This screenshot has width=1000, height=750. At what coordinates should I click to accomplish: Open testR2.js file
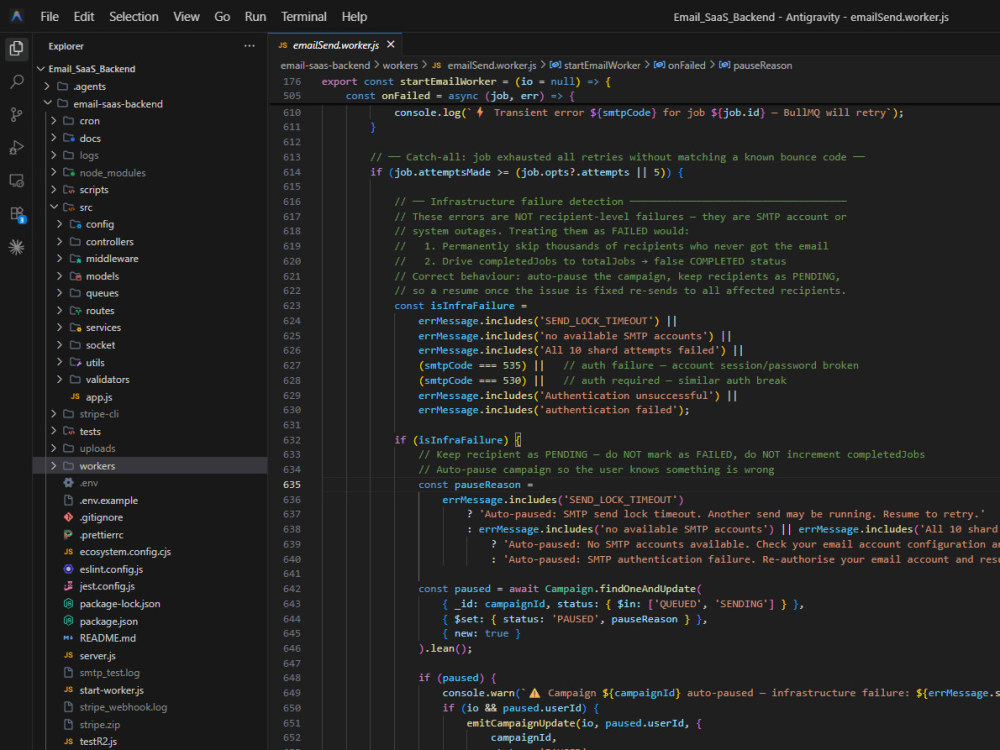click(98, 741)
